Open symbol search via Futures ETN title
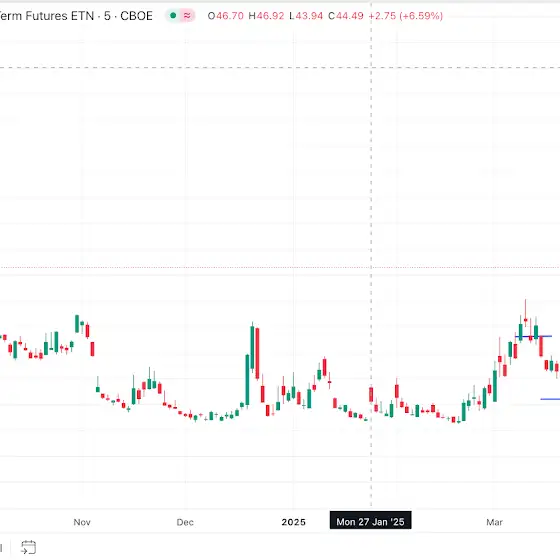Screen dimensions: 560x560 click(x=76, y=16)
